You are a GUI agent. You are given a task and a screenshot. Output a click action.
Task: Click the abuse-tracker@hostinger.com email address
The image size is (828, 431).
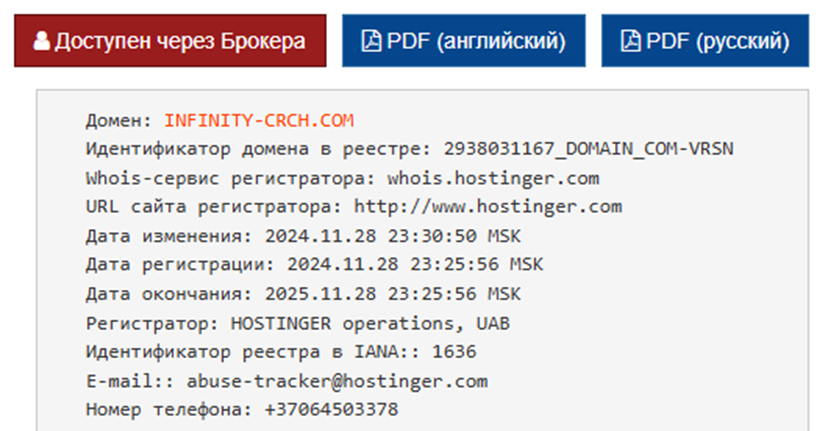pyautogui.click(x=337, y=381)
